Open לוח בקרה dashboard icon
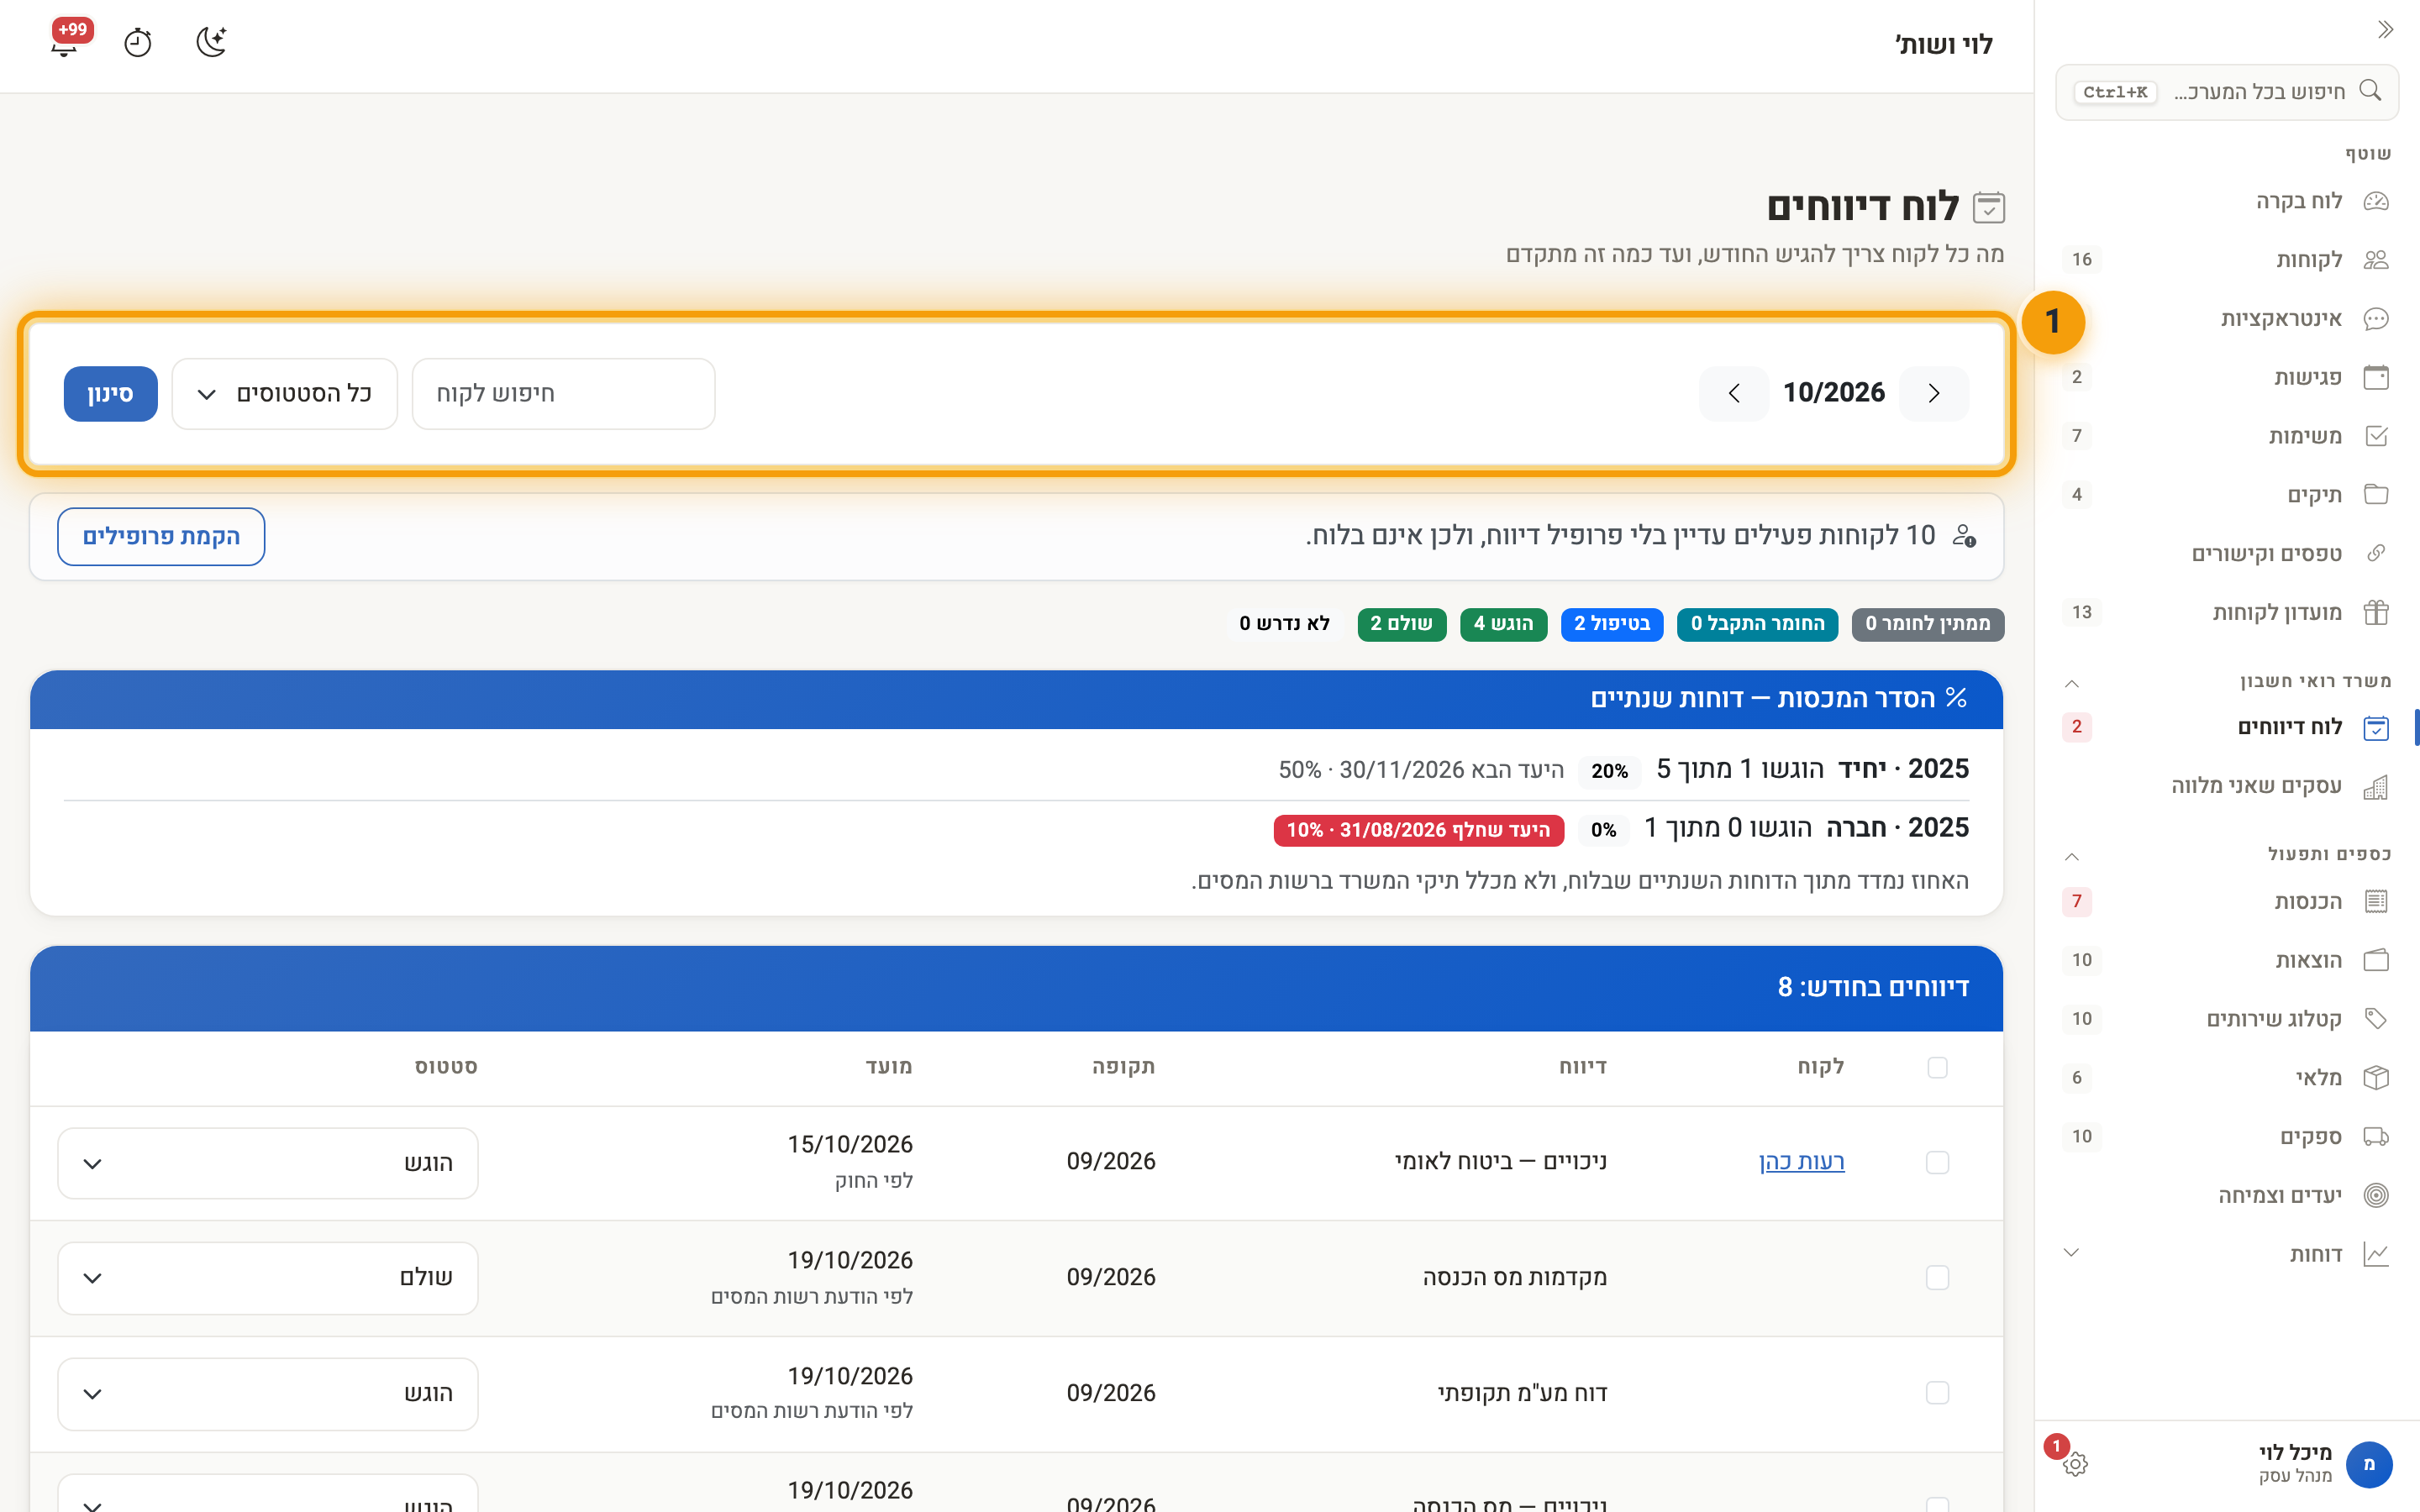 [x=2376, y=201]
